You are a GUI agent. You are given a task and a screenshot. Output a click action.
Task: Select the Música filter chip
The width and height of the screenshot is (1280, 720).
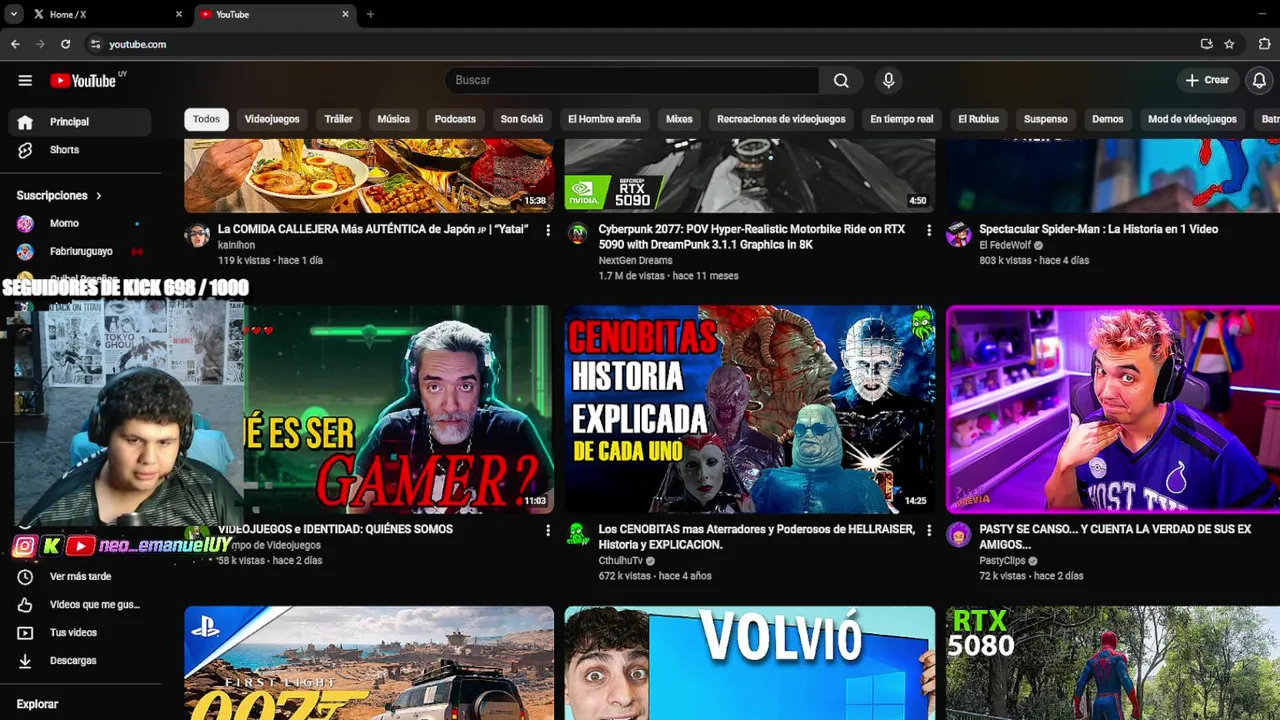tap(393, 119)
